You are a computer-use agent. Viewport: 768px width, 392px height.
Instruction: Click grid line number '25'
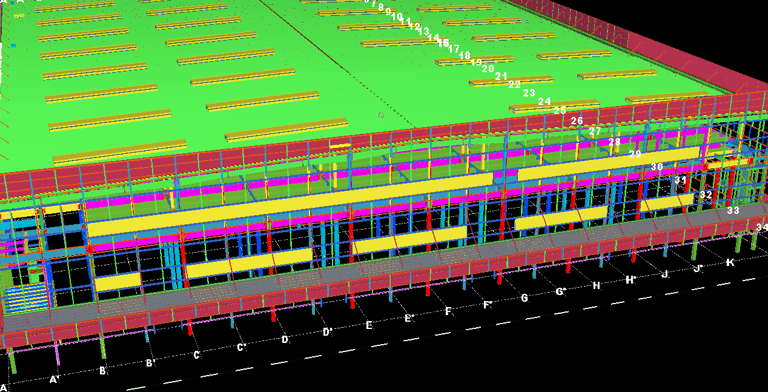click(560, 111)
